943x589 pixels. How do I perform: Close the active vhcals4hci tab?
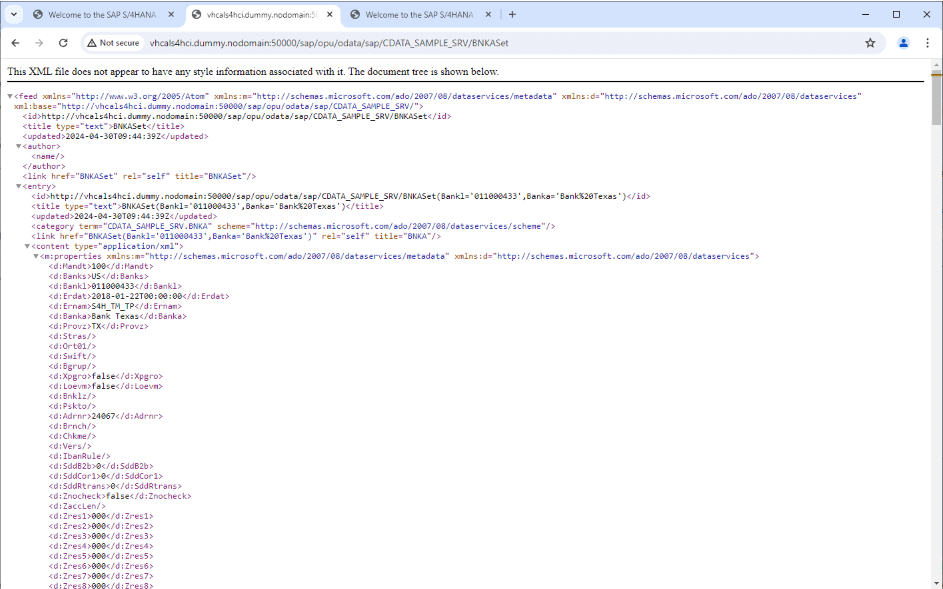(x=332, y=15)
